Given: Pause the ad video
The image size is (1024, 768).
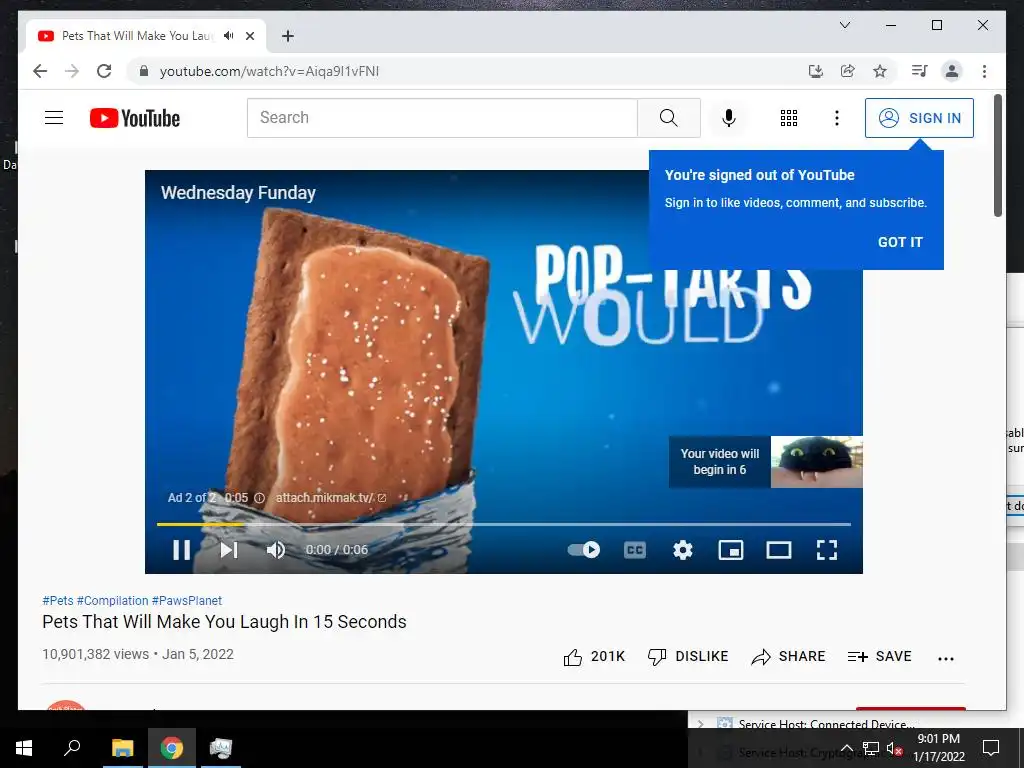Looking at the screenshot, I should point(182,550).
